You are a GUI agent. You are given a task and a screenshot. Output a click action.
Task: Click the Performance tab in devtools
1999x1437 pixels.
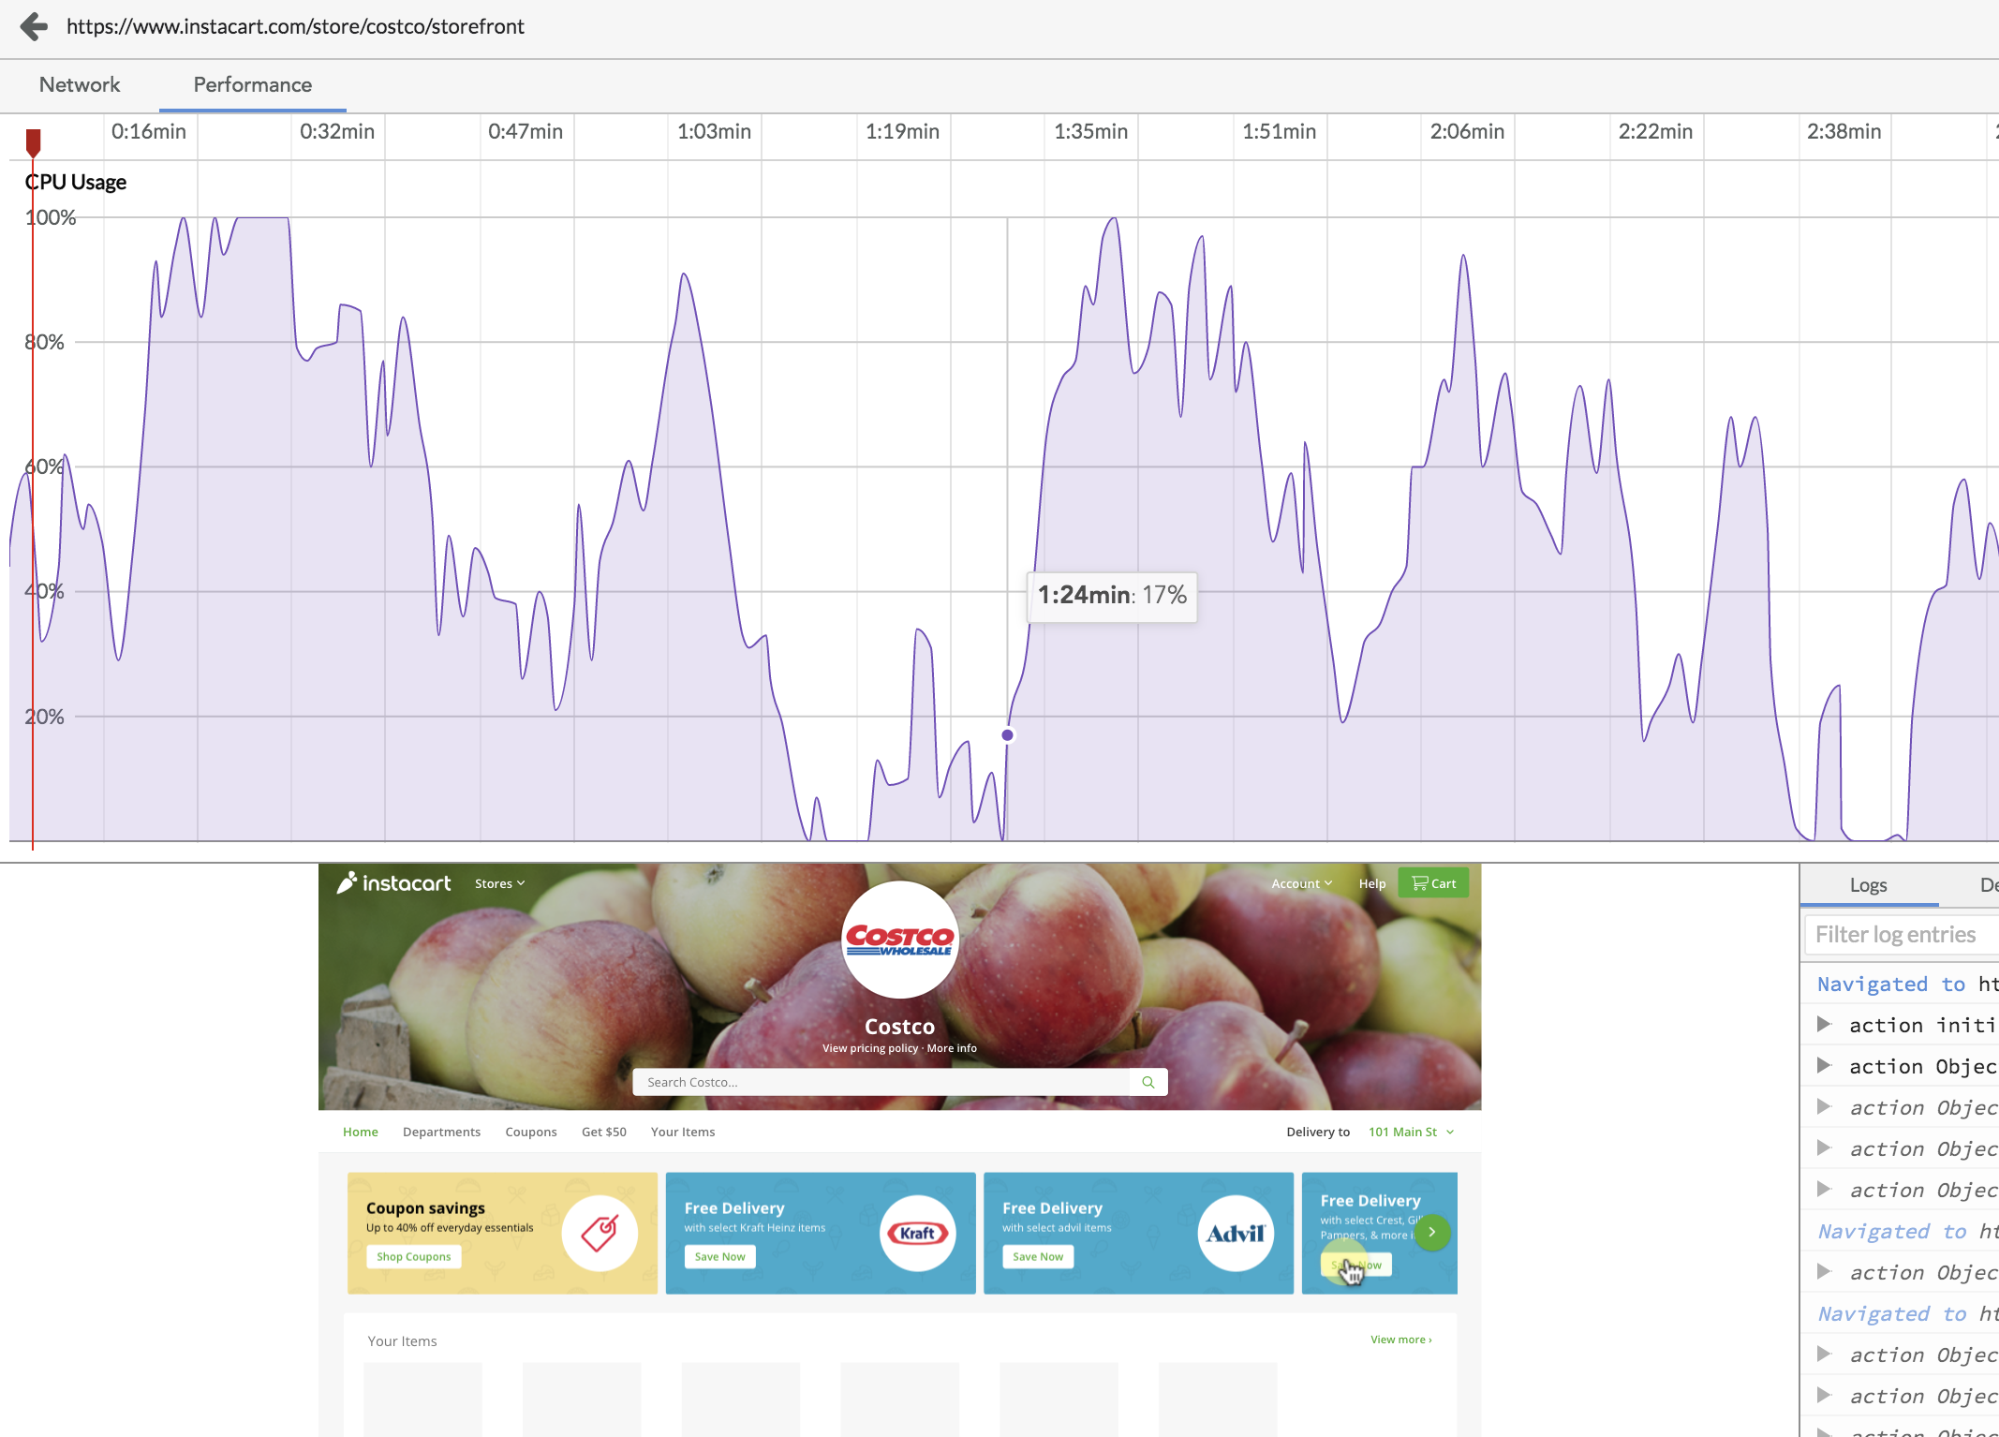pos(253,85)
